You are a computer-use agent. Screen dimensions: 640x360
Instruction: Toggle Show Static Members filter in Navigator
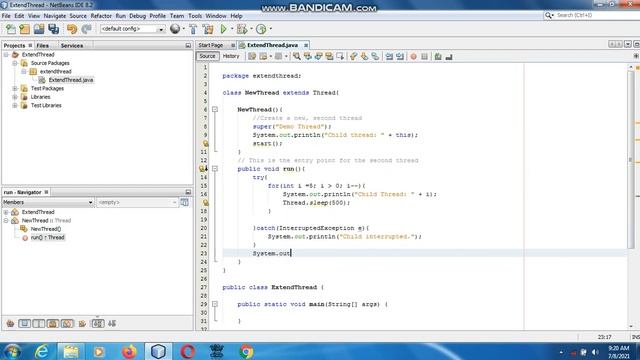click(x=39, y=324)
